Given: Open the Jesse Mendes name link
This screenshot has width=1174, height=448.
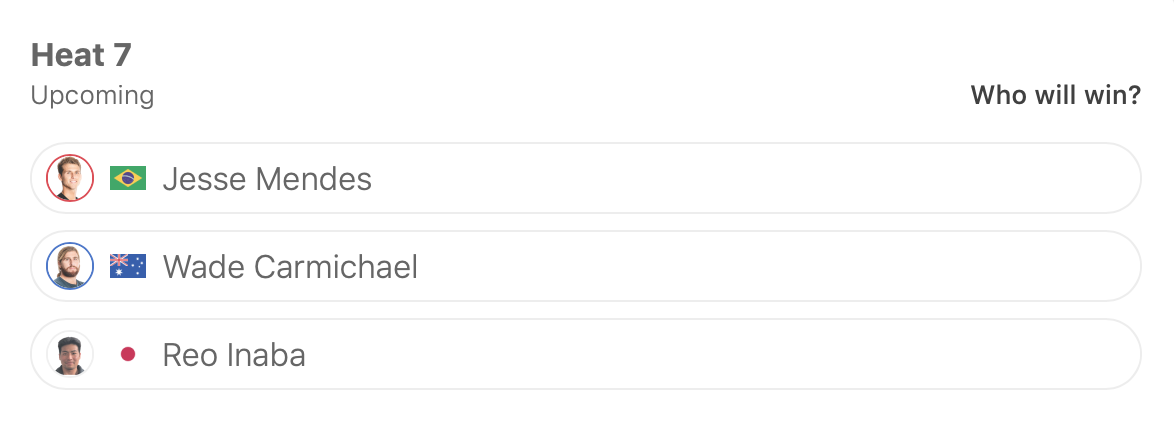Looking at the screenshot, I should [267, 179].
